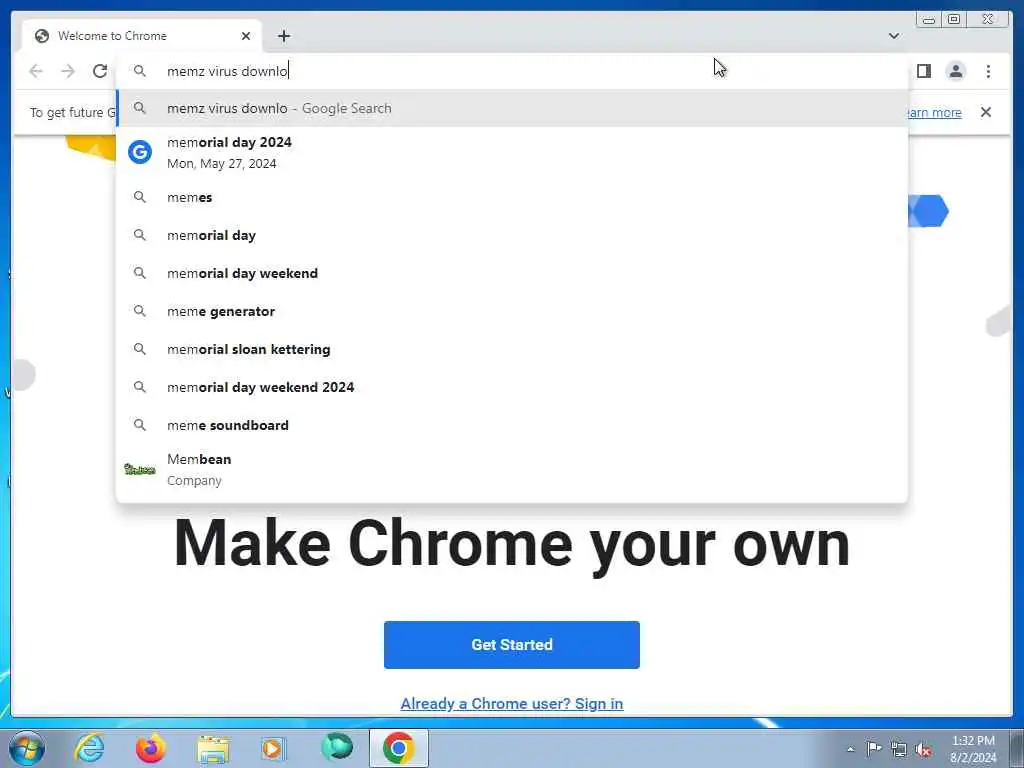This screenshot has height=768, width=1024.
Task: Show hidden tray icons arrow
Action: [850, 750]
